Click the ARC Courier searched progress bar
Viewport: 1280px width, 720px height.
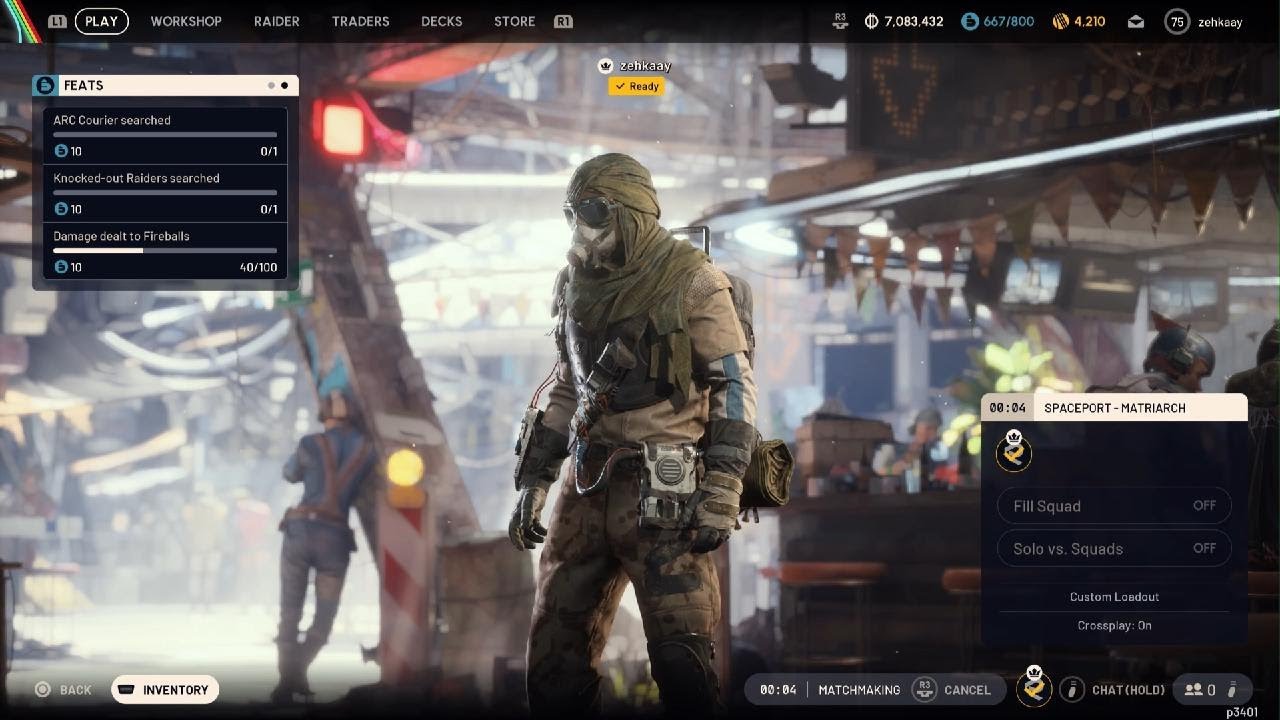pos(165,134)
